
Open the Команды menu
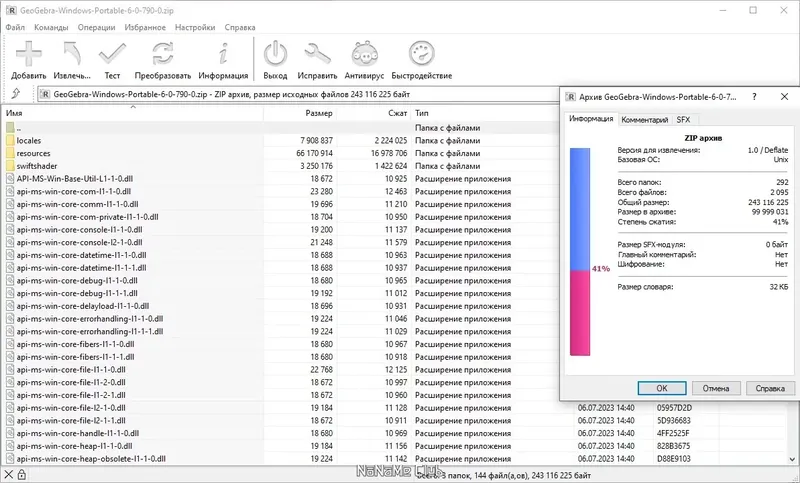pos(51,28)
